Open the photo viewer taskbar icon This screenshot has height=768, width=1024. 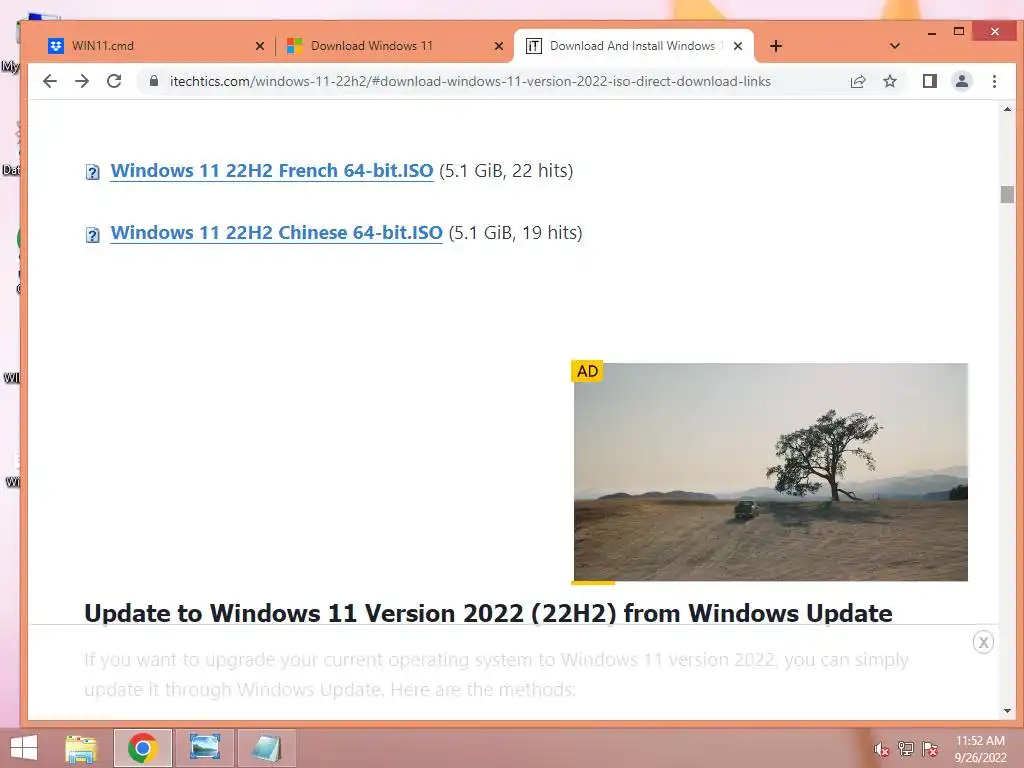coord(204,748)
